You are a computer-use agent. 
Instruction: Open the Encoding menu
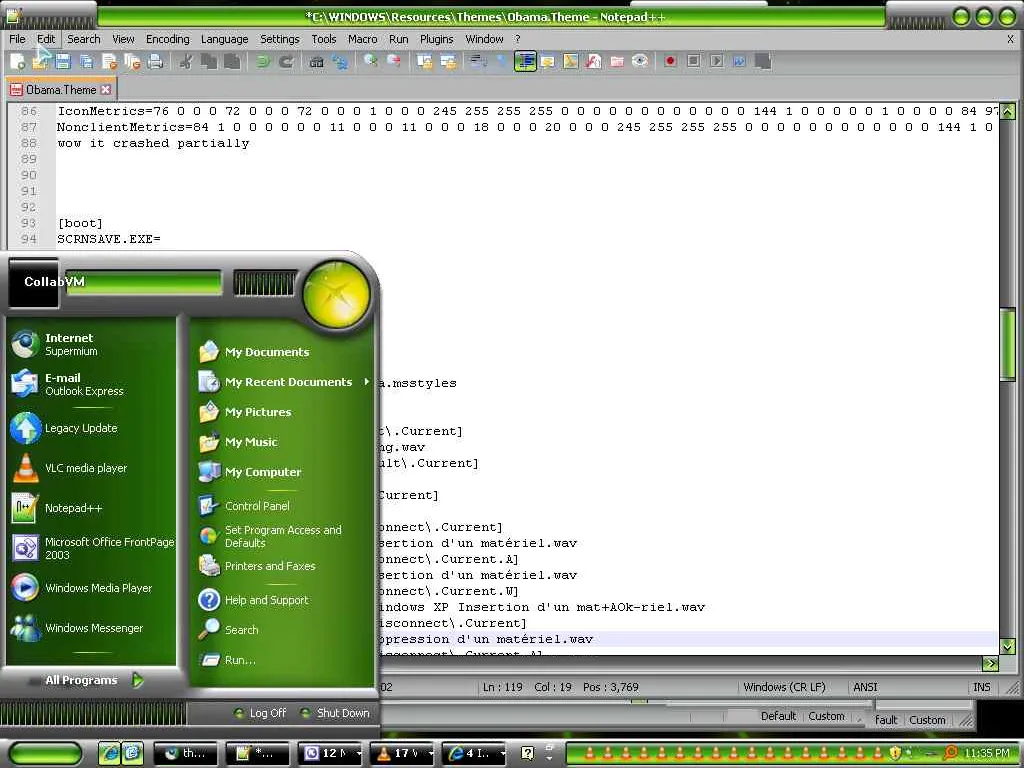pyautogui.click(x=167, y=39)
